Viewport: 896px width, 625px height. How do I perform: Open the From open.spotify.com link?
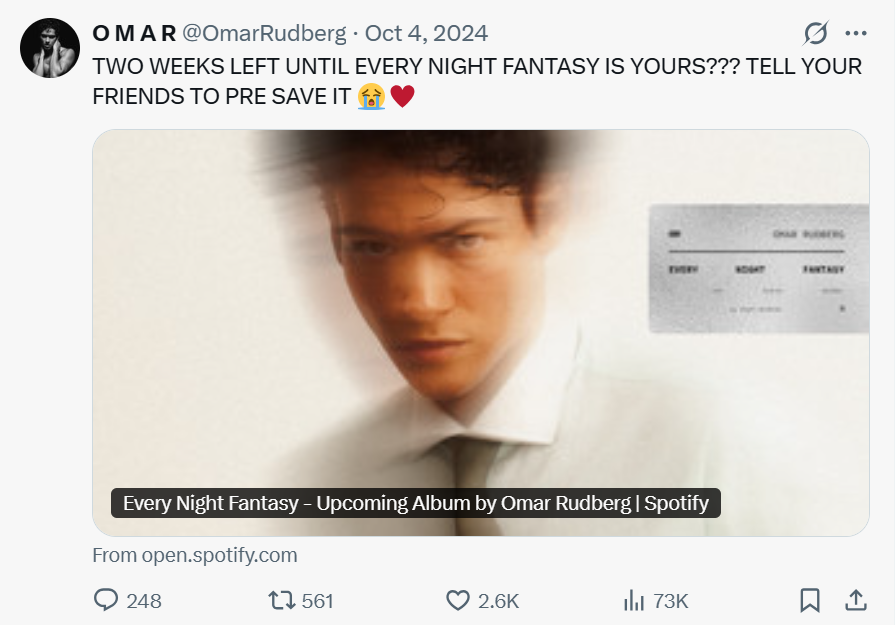coord(194,555)
